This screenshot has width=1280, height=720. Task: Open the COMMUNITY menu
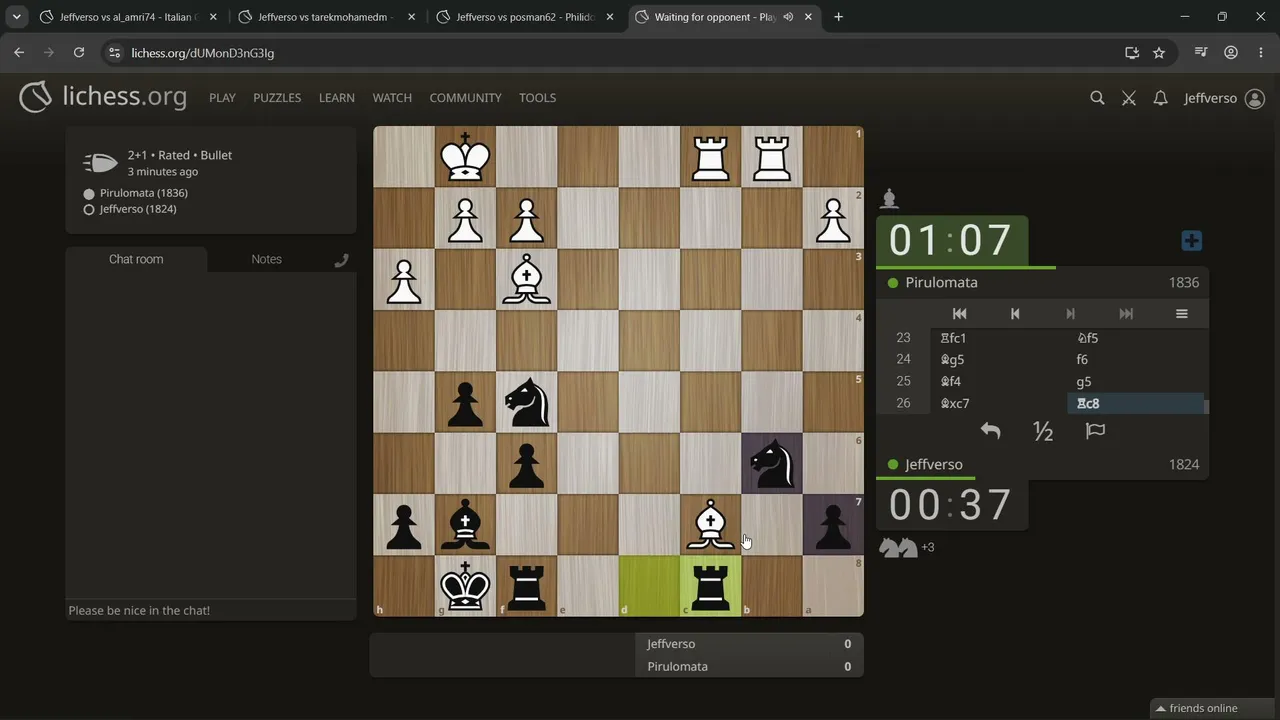pos(465,98)
